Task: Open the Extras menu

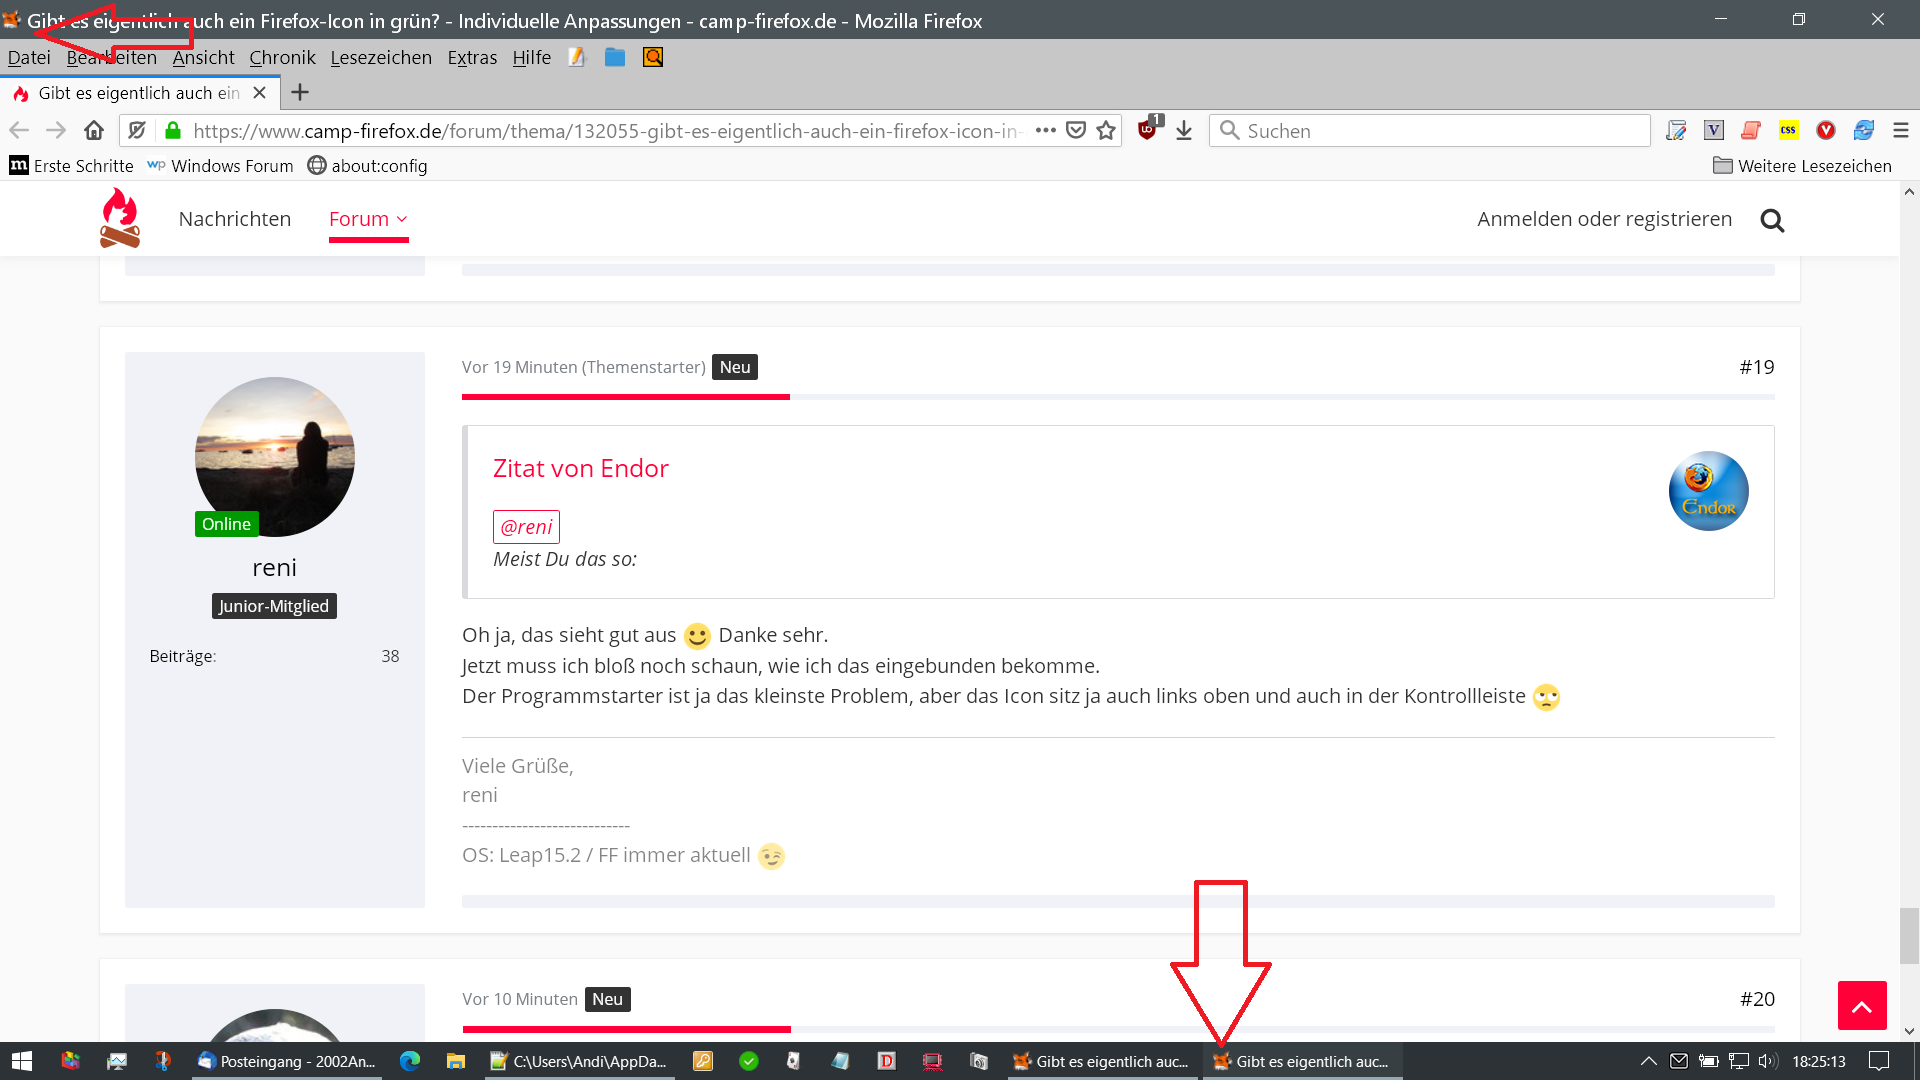Action: point(472,57)
